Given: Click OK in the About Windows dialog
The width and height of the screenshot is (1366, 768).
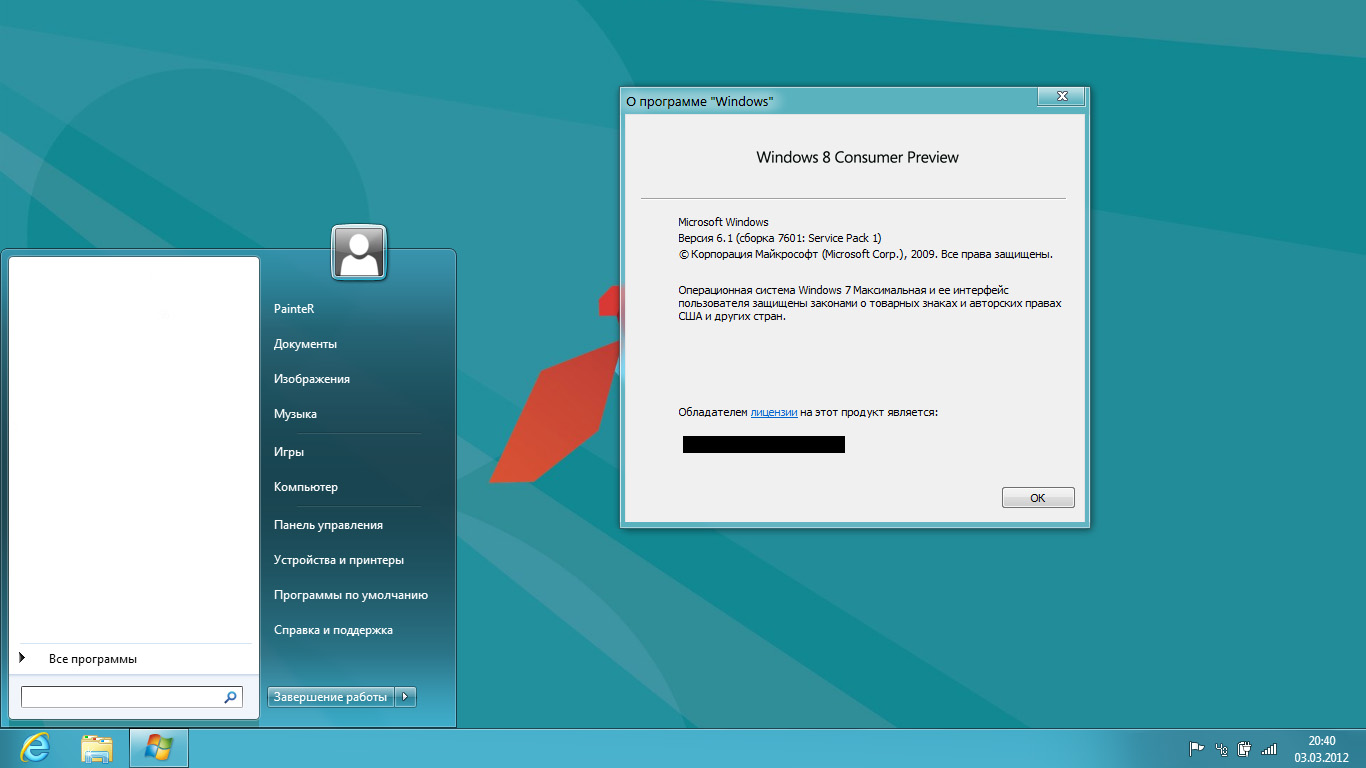Looking at the screenshot, I should [x=1038, y=497].
